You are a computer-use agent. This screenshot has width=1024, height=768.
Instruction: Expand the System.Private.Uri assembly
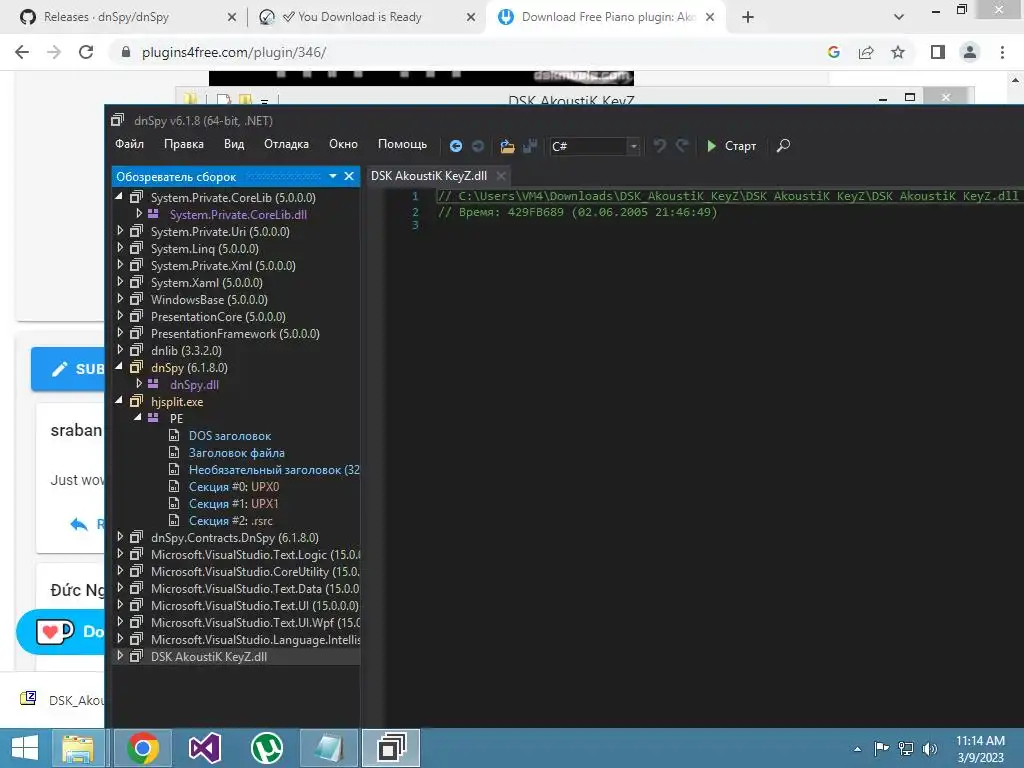tap(120, 231)
